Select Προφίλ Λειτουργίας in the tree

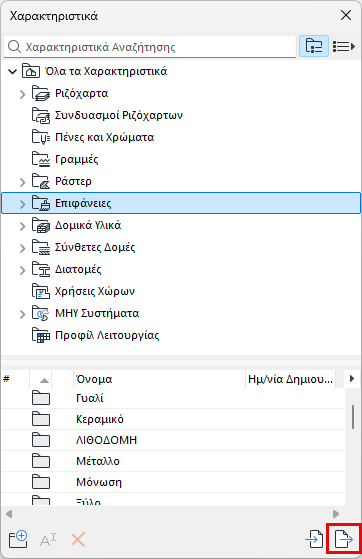coord(107,335)
